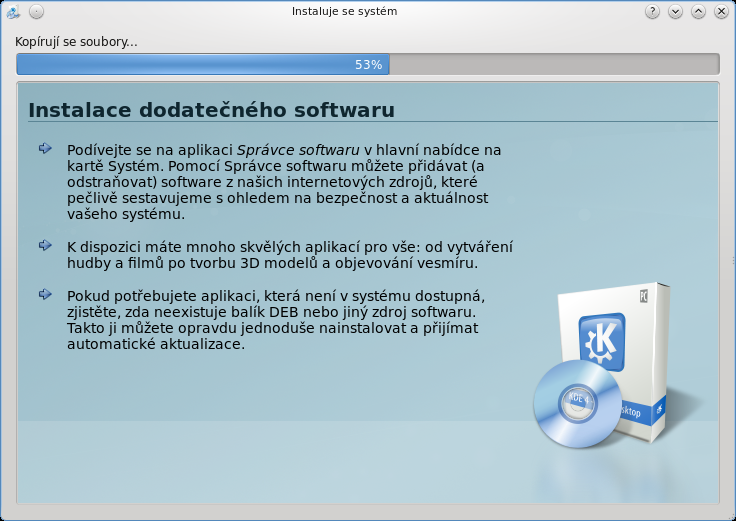Click arrow bullet next to 'K dispozici máte'
736x521 pixels.
click(45, 245)
